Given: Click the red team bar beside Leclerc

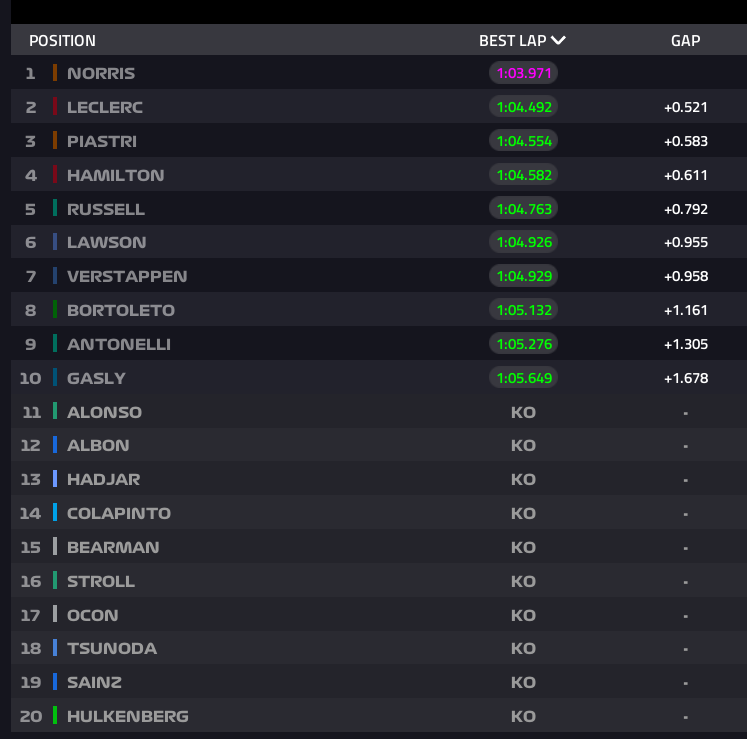Looking at the screenshot, I should (55, 107).
